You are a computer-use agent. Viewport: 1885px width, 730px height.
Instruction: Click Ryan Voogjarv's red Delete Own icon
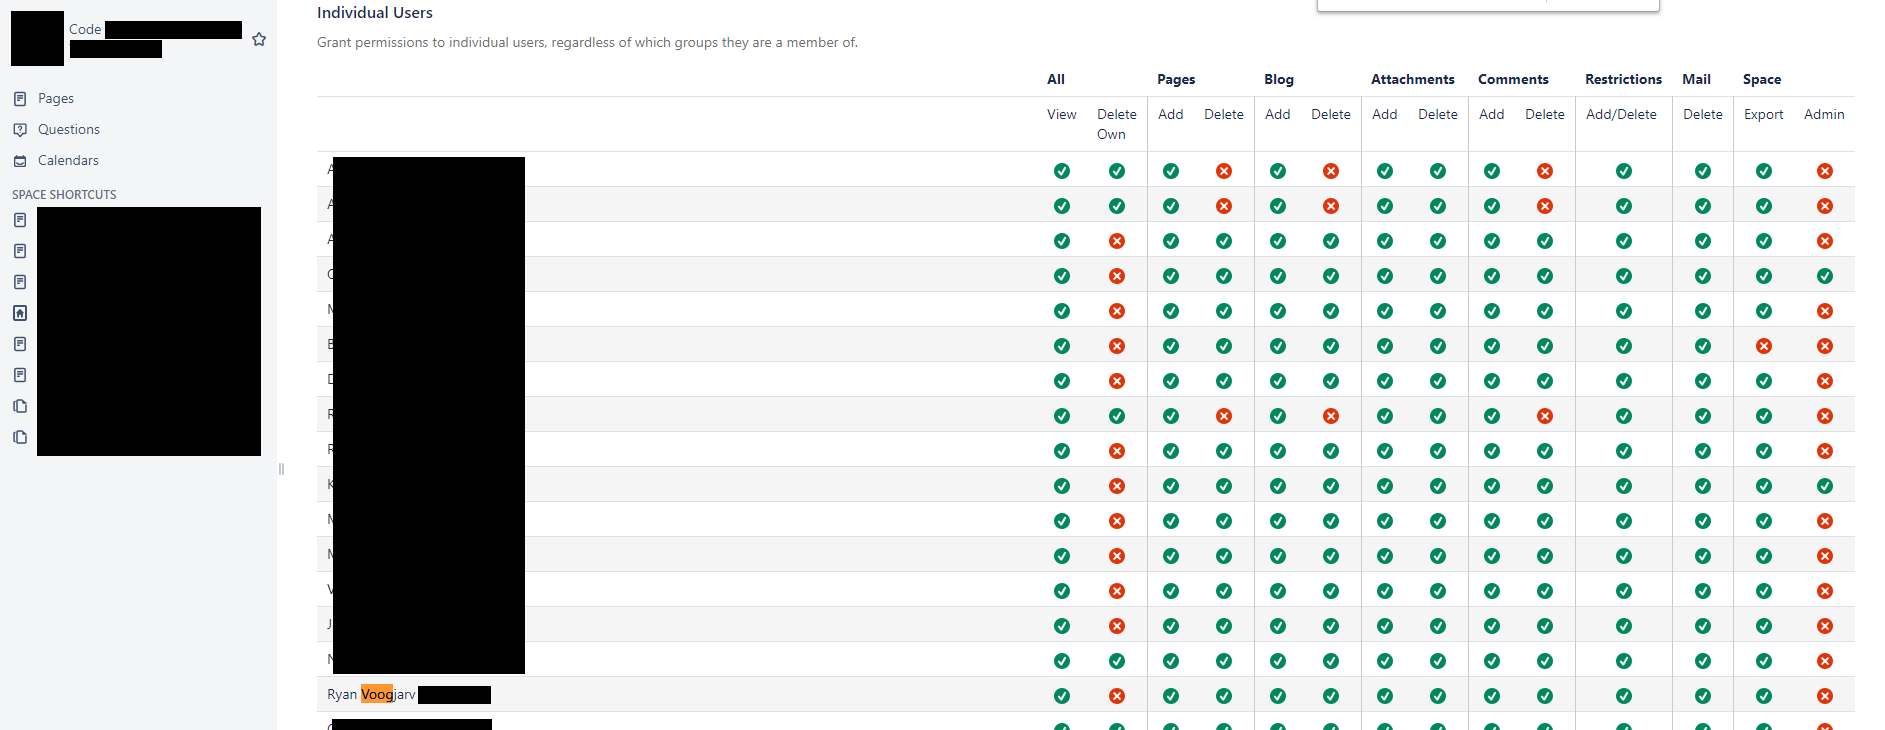[1117, 696]
